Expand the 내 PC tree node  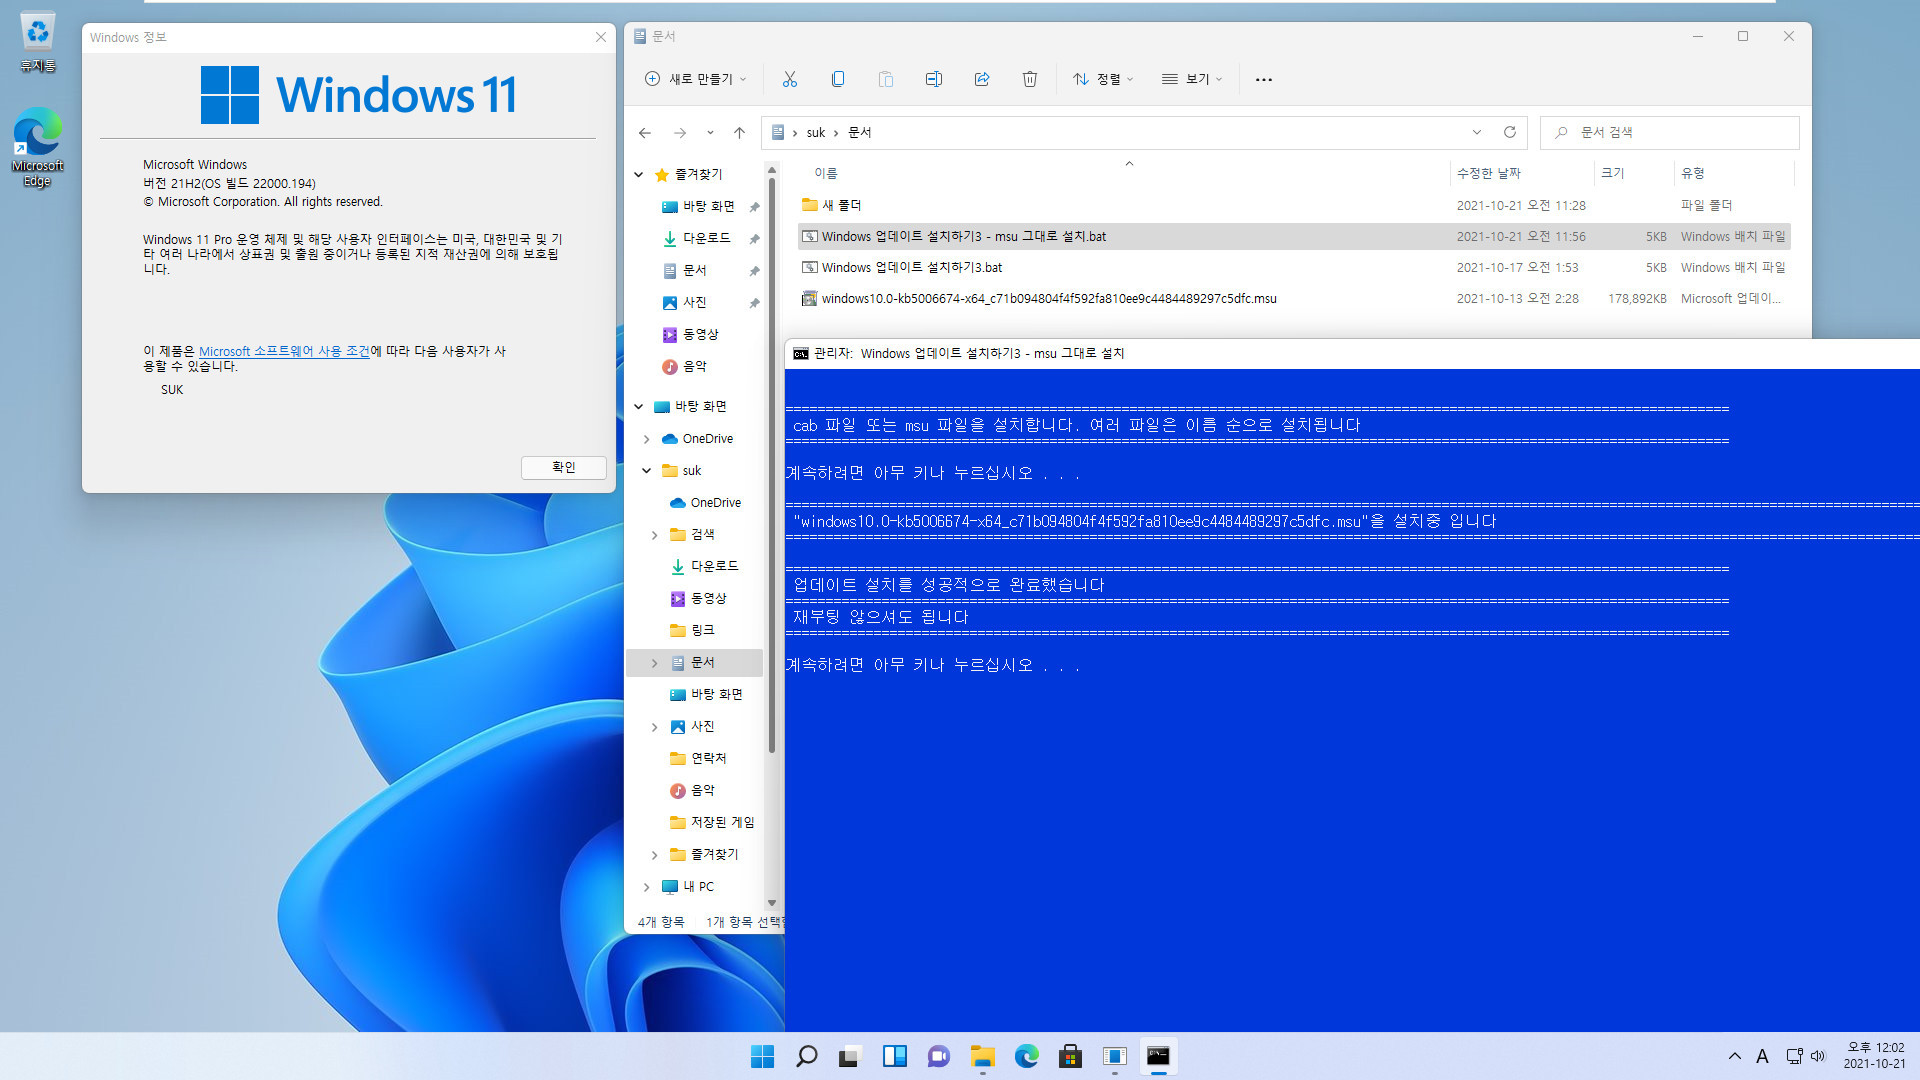[647, 887]
